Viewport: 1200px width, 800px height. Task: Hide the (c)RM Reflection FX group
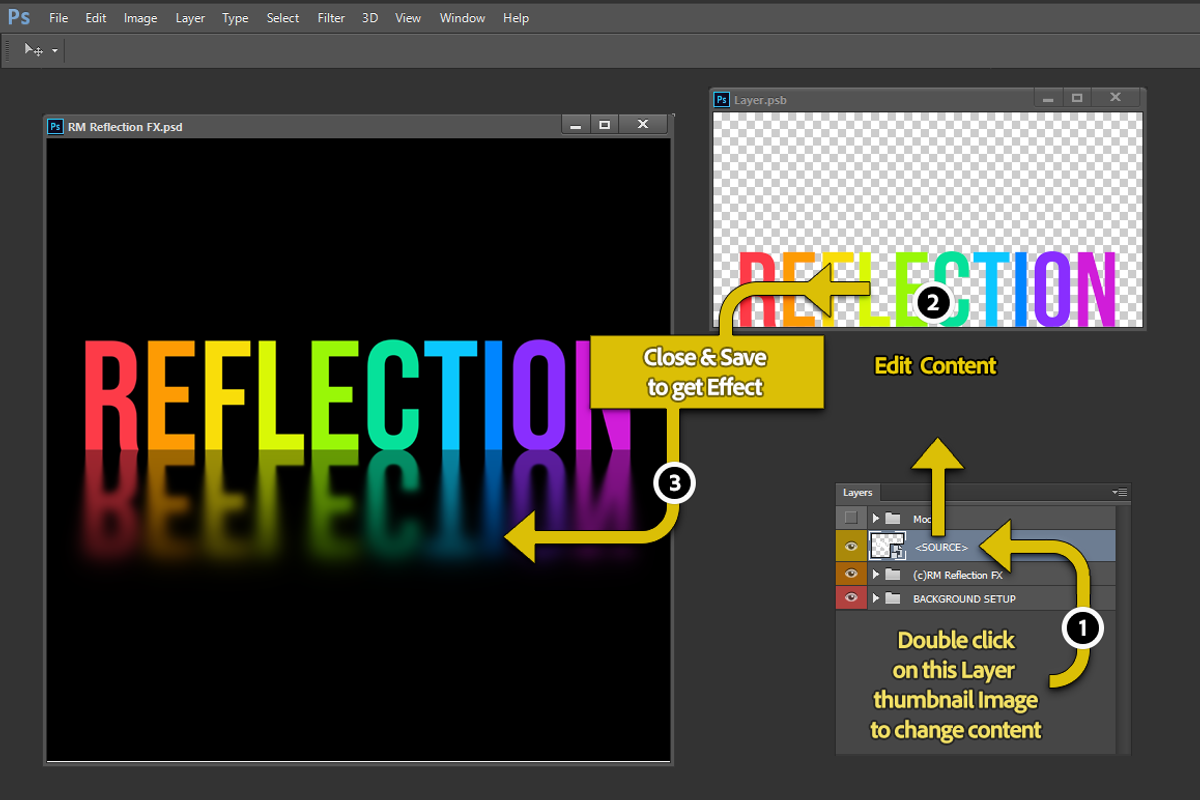click(851, 574)
